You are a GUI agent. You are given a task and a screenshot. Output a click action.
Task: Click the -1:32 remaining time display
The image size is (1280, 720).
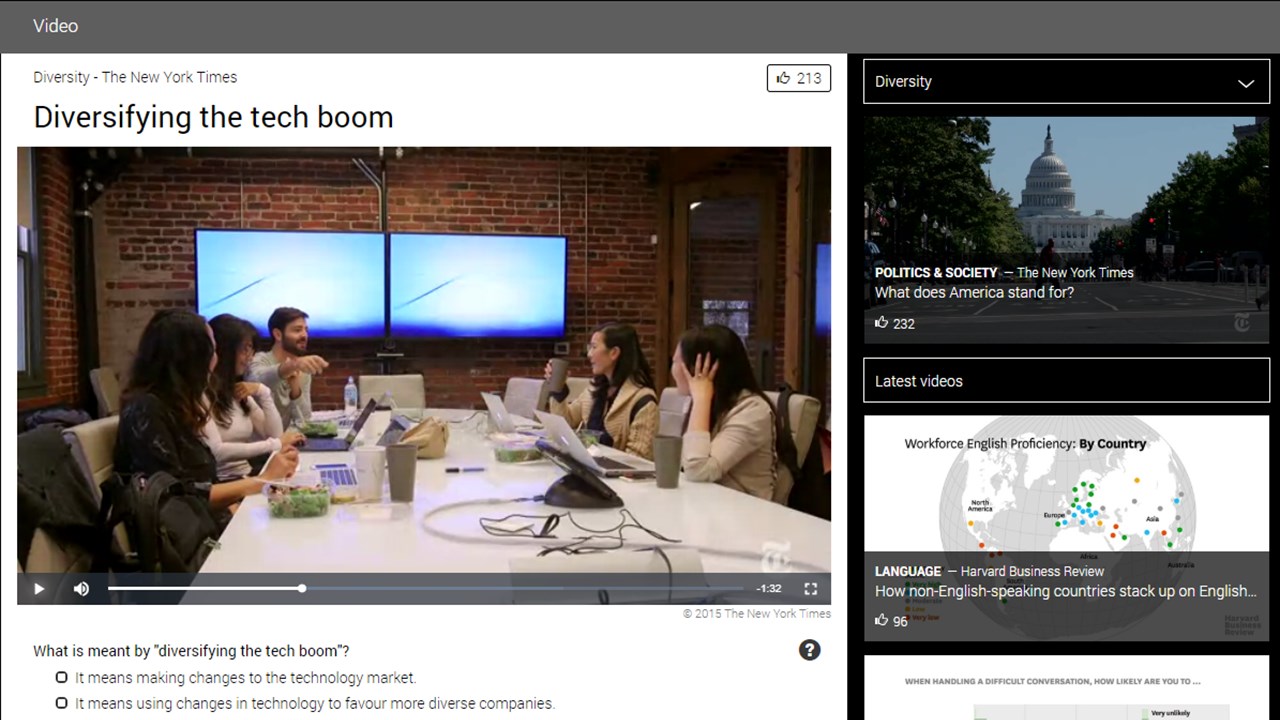point(769,589)
